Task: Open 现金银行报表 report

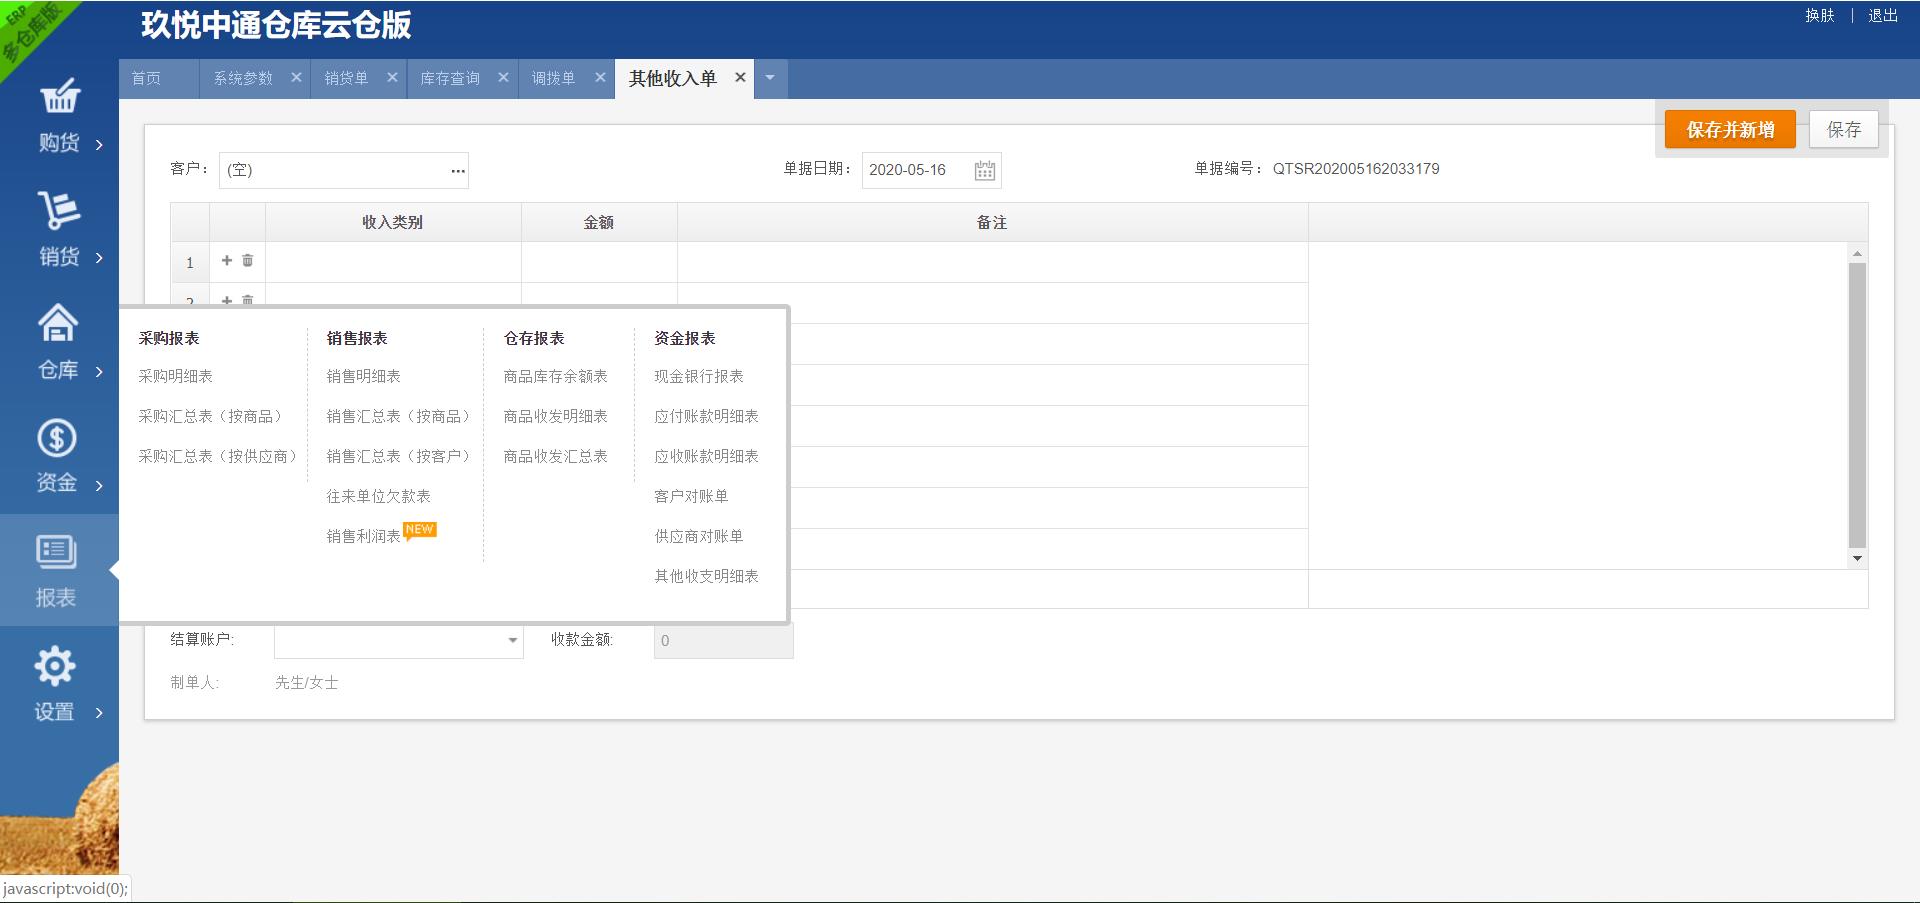Action: (x=699, y=376)
